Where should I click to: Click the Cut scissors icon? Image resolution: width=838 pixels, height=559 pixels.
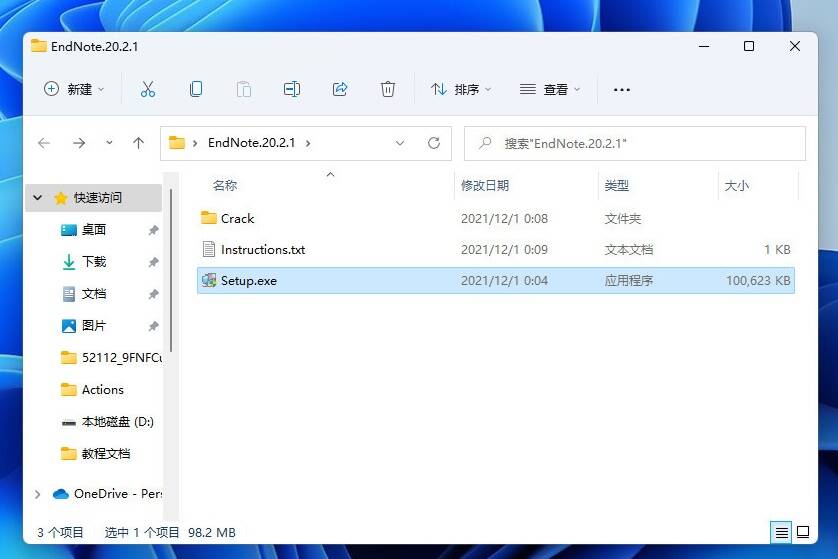(x=148, y=89)
